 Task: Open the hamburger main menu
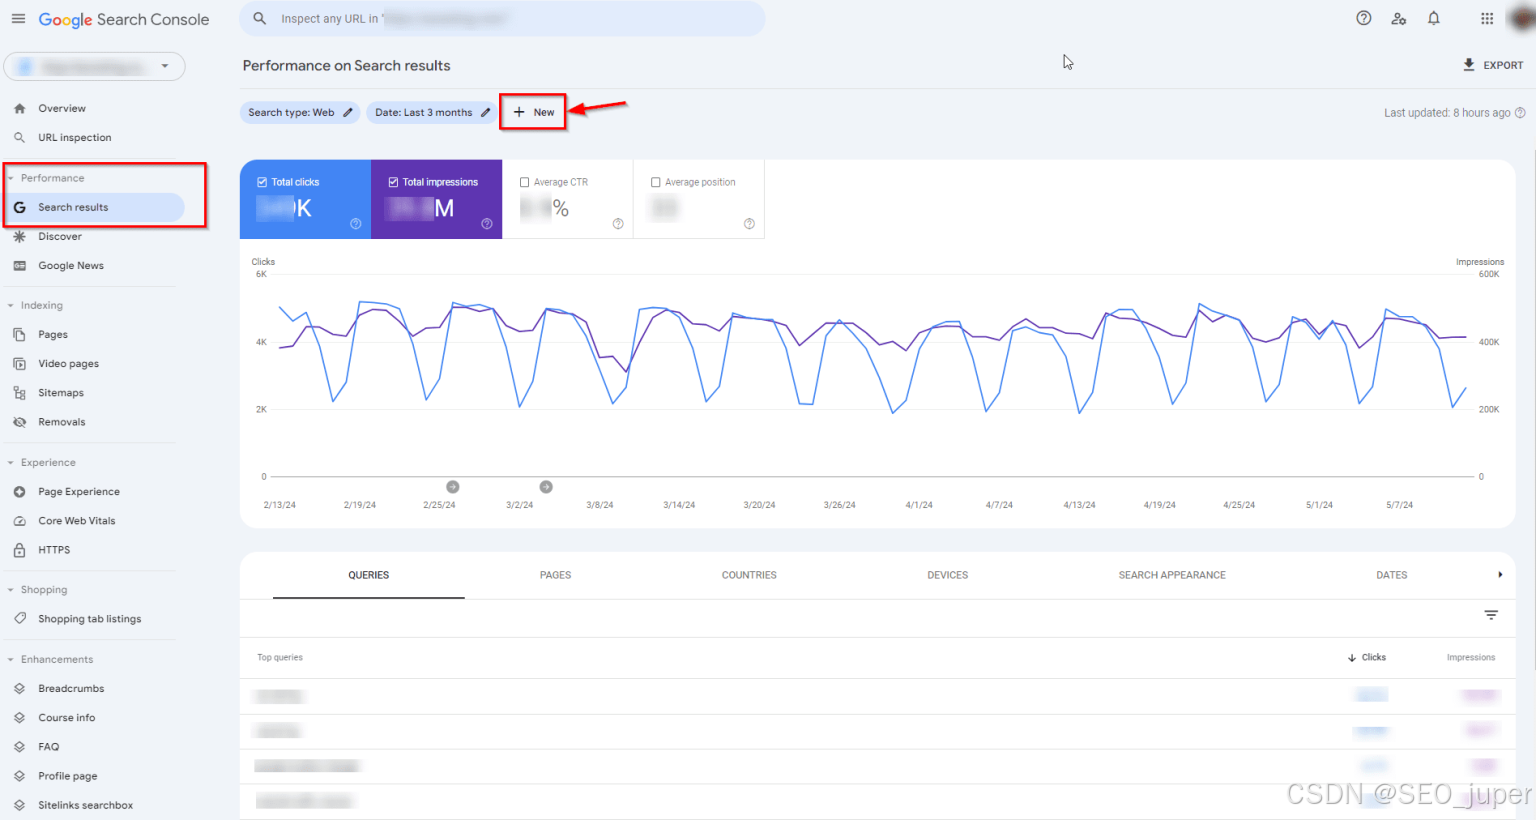point(18,19)
